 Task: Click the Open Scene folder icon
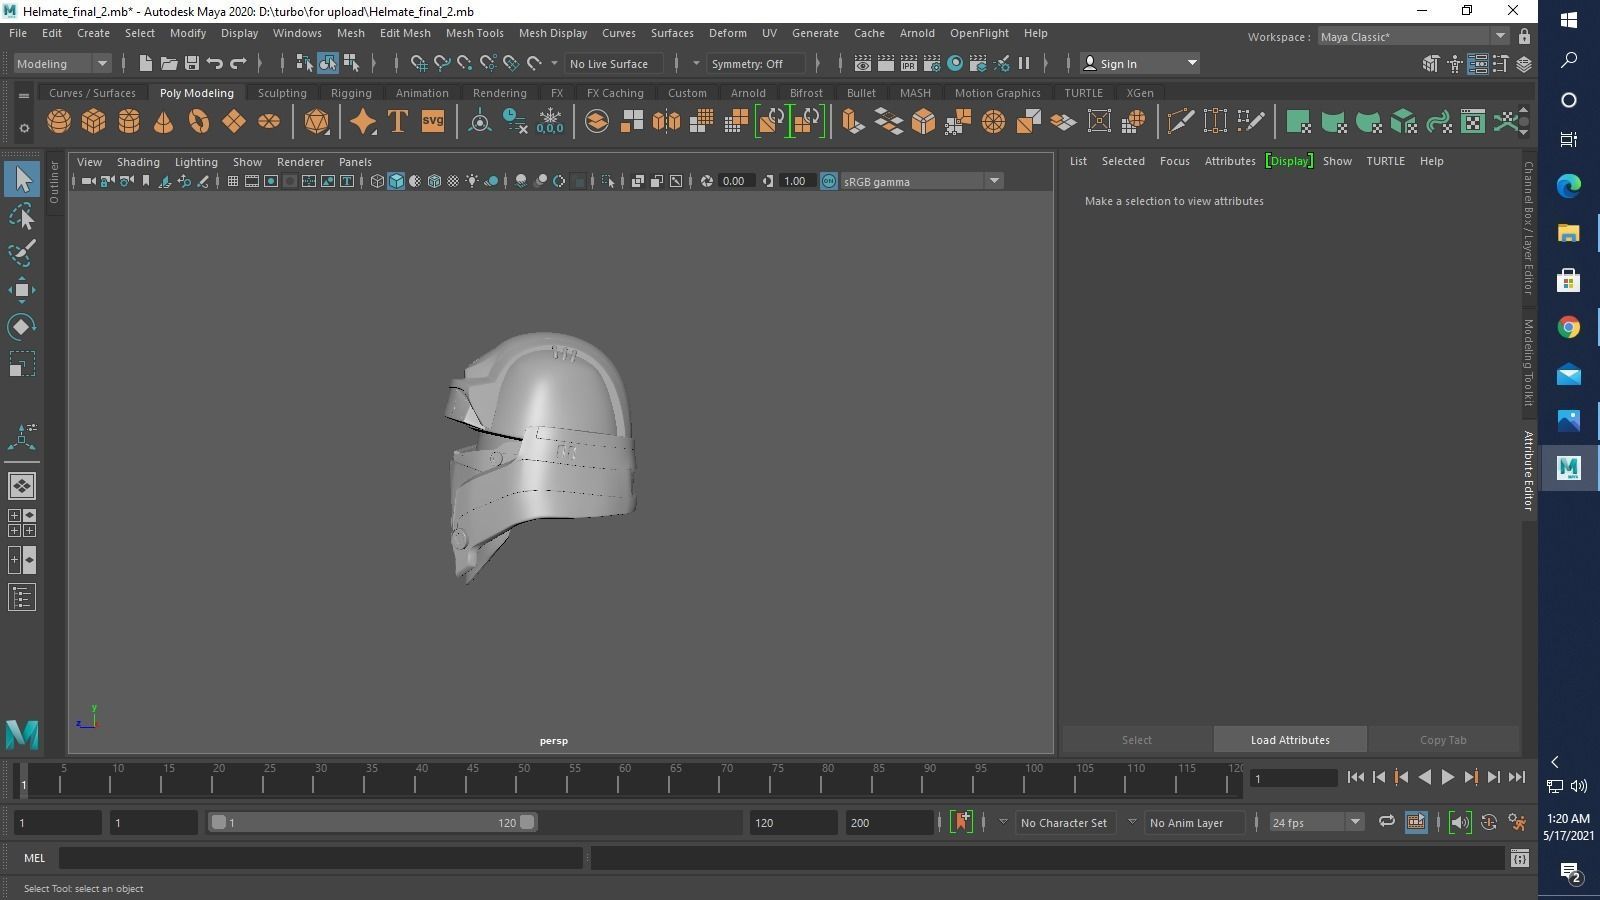tap(169, 64)
